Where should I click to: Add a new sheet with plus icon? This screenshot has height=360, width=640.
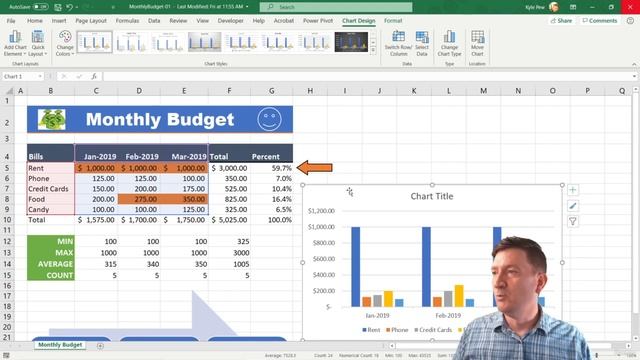(x=100, y=346)
